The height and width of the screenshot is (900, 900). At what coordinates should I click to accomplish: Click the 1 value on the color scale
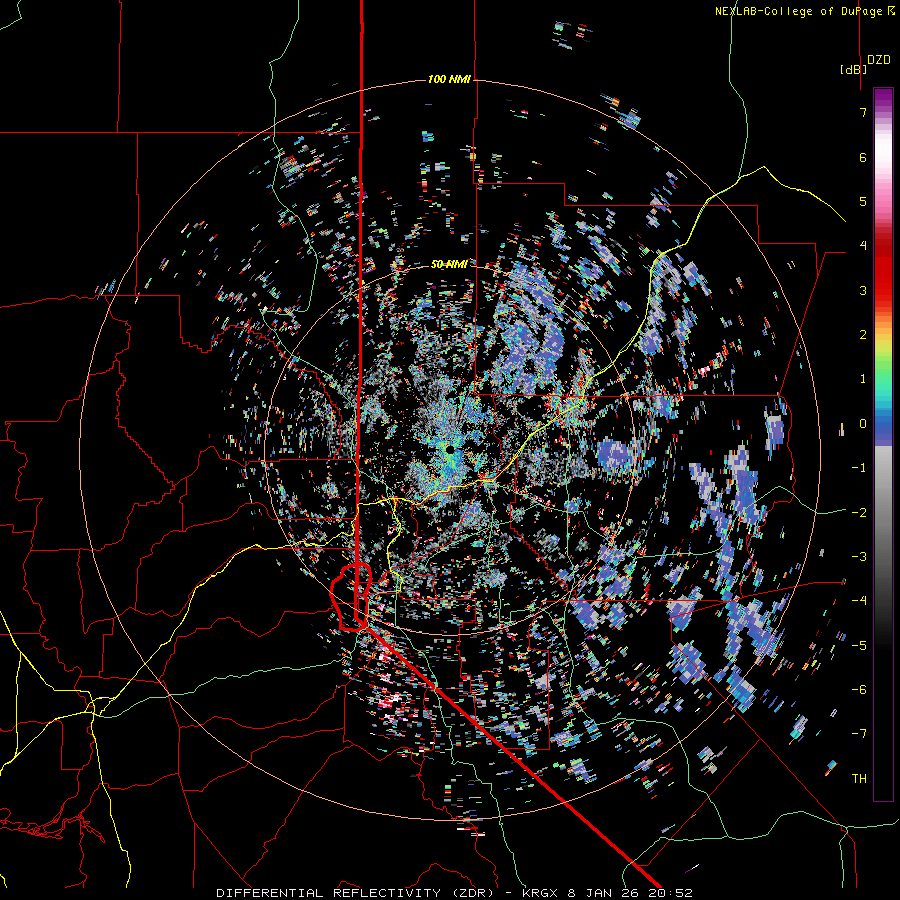point(863,379)
